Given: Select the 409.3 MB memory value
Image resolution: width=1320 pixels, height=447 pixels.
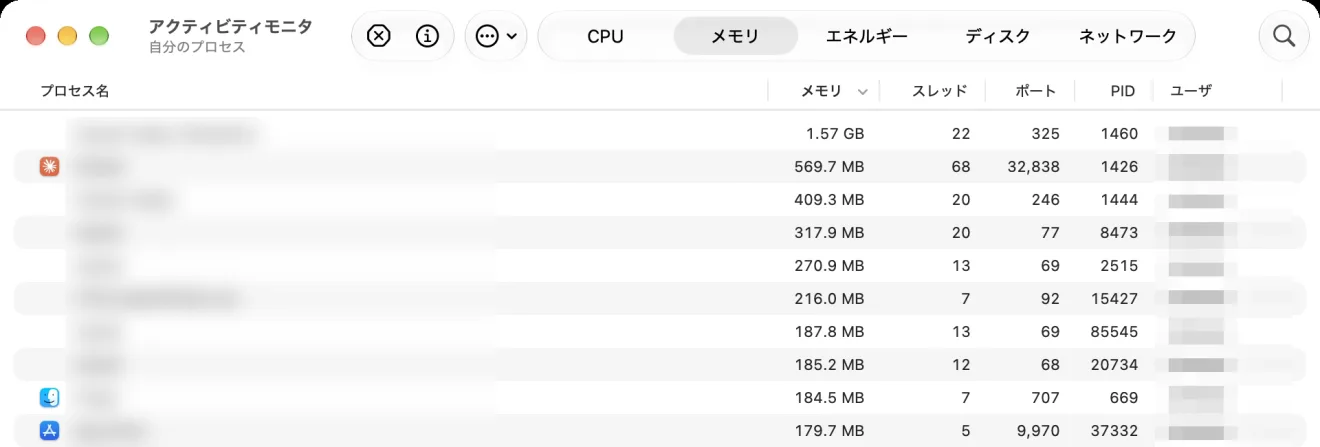Looking at the screenshot, I should pos(827,199).
